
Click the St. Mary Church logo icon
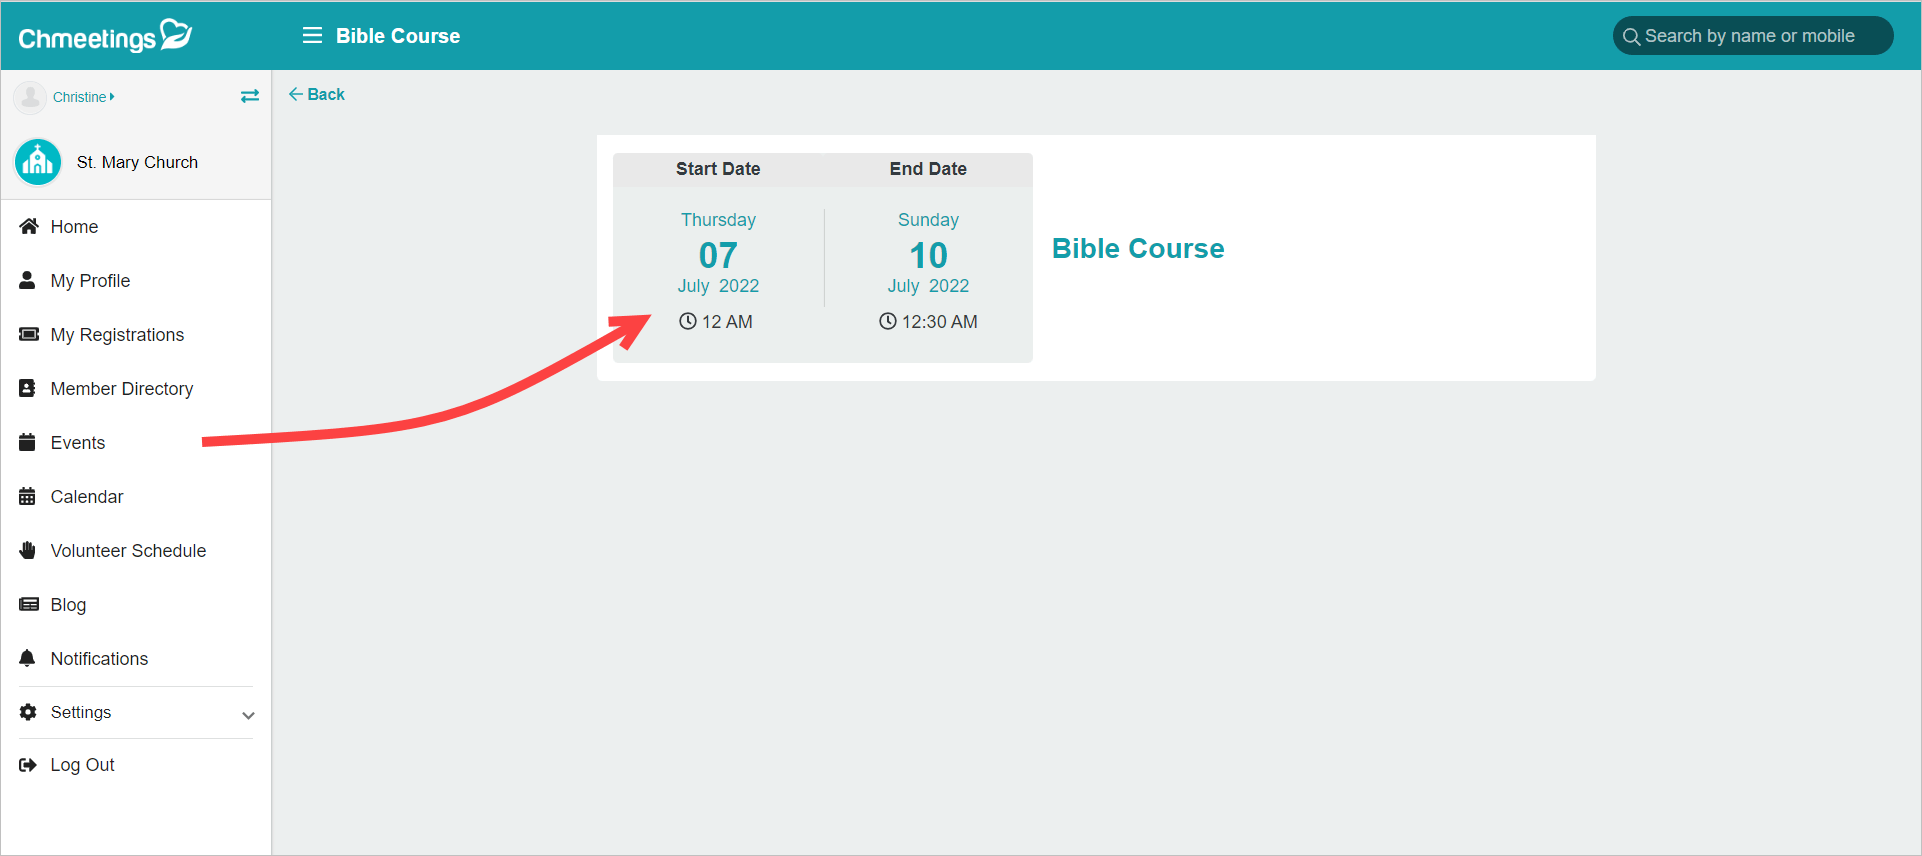click(x=38, y=162)
